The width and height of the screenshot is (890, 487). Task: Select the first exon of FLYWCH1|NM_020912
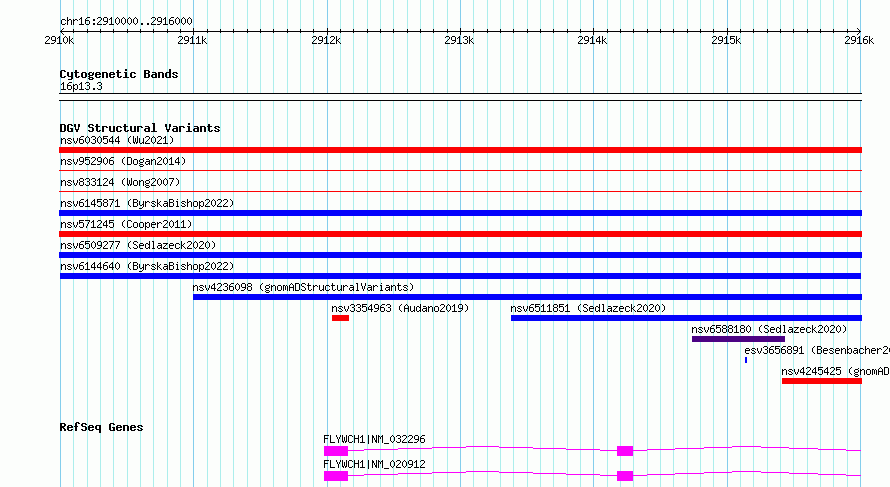tap(336, 476)
